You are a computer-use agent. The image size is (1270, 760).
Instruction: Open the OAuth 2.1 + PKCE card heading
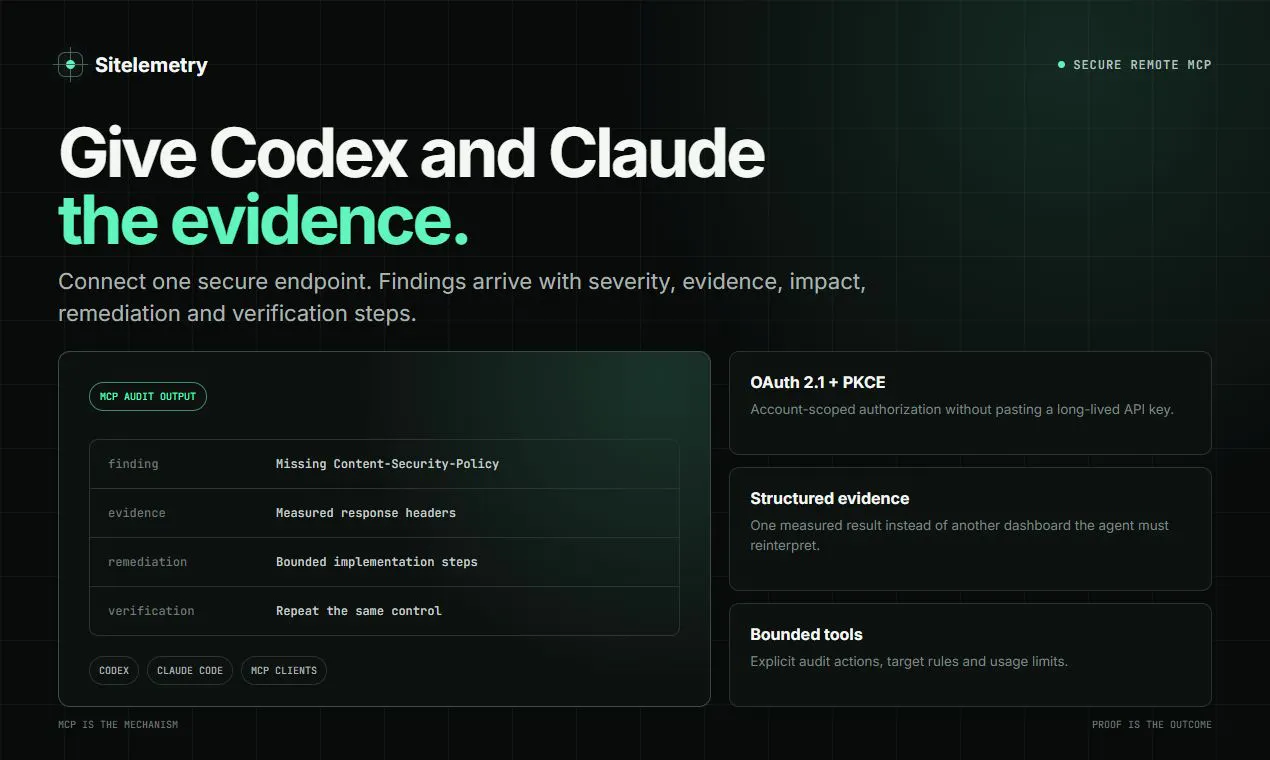[818, 382]
